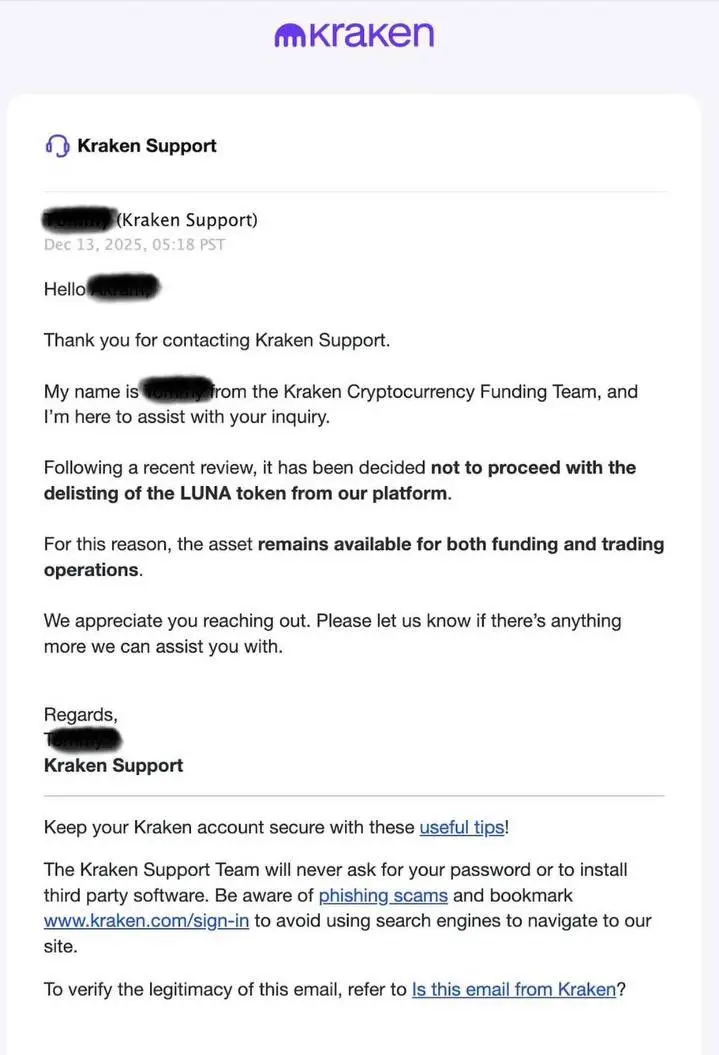Click the Kraken logo at the top
The image size is (719, 1055).
(354, 34)
